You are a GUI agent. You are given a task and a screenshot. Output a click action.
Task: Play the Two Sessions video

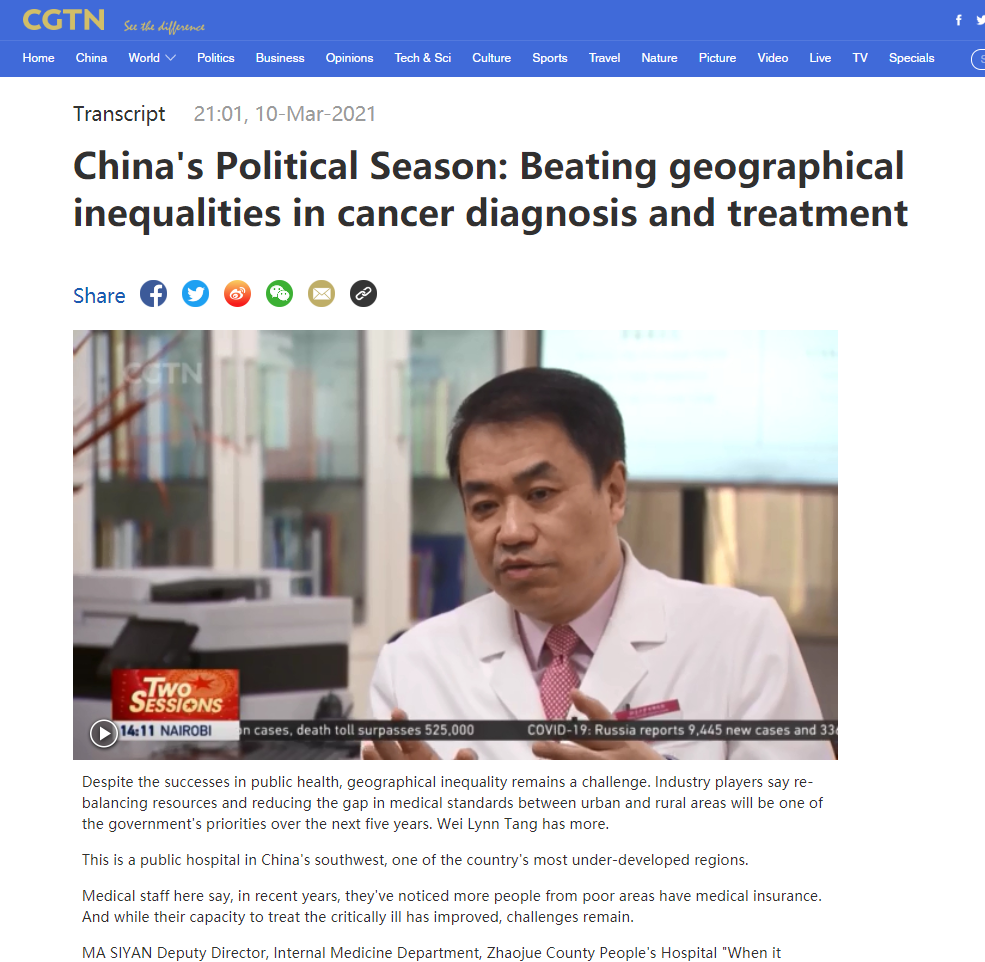pos(104,733)
